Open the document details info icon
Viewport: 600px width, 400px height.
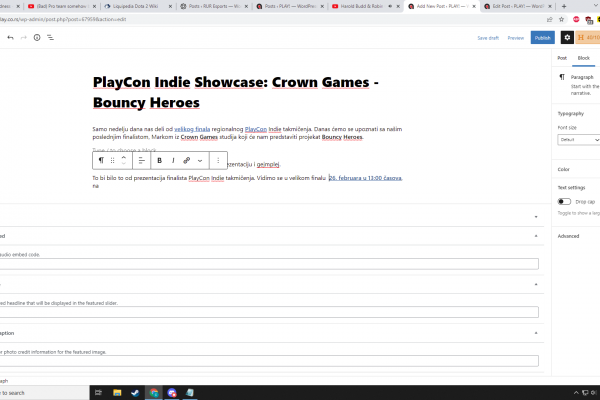tap(37, 38)
